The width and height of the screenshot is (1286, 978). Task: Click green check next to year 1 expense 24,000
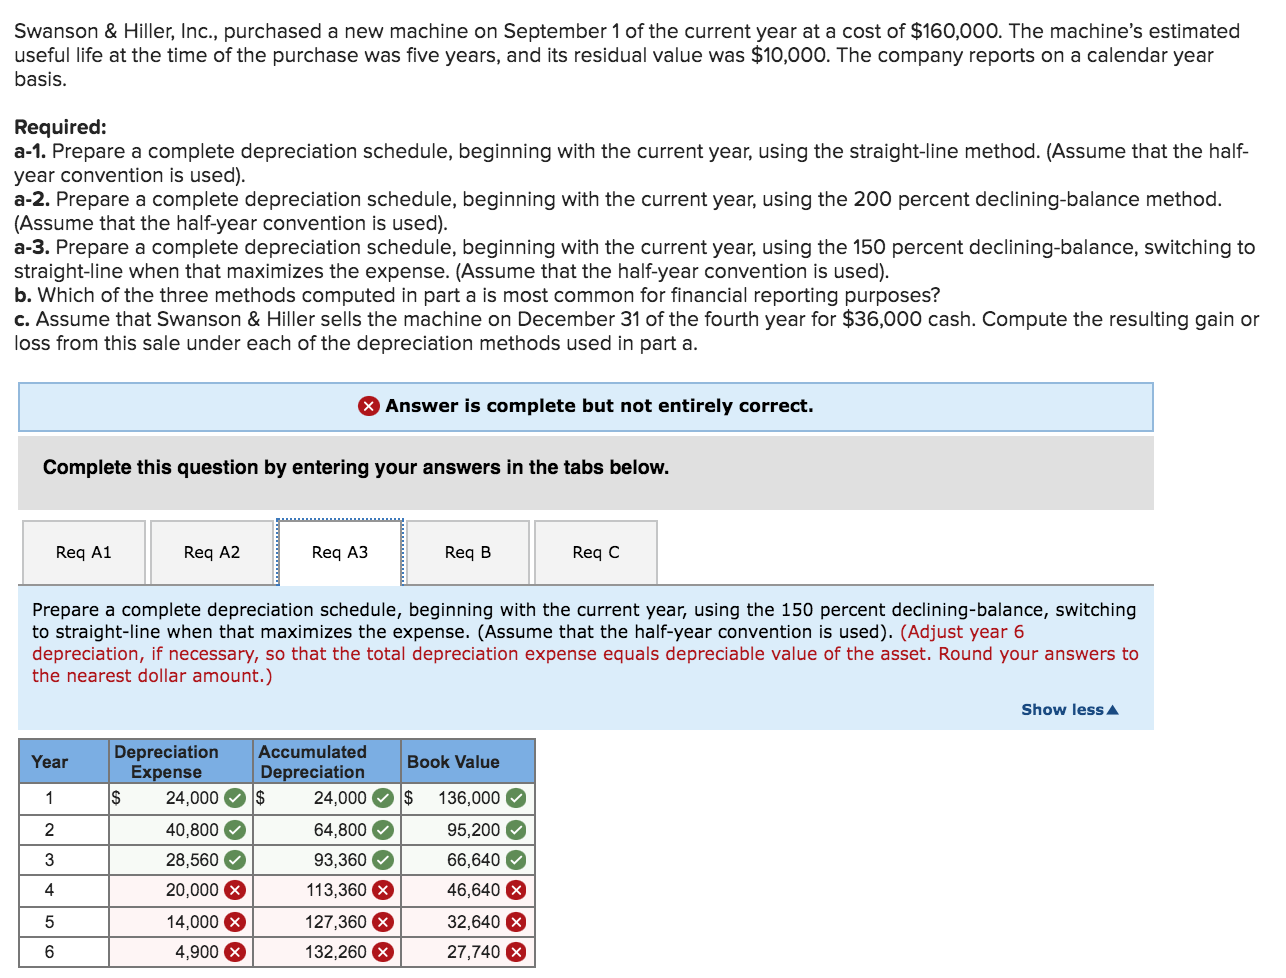235,798
